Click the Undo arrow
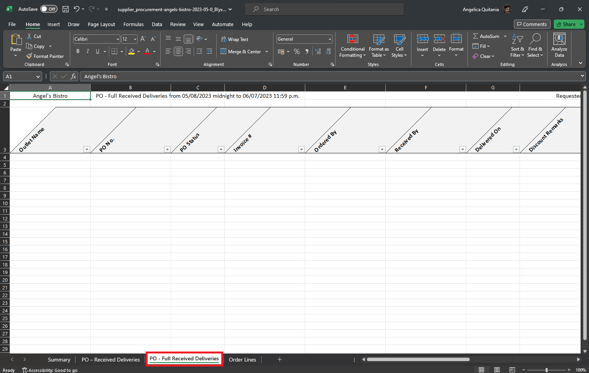The image size is (589, 373). click(77, 9)
